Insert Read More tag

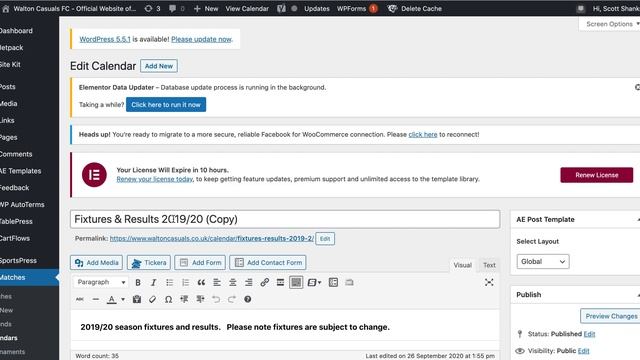tap(280, 282)
